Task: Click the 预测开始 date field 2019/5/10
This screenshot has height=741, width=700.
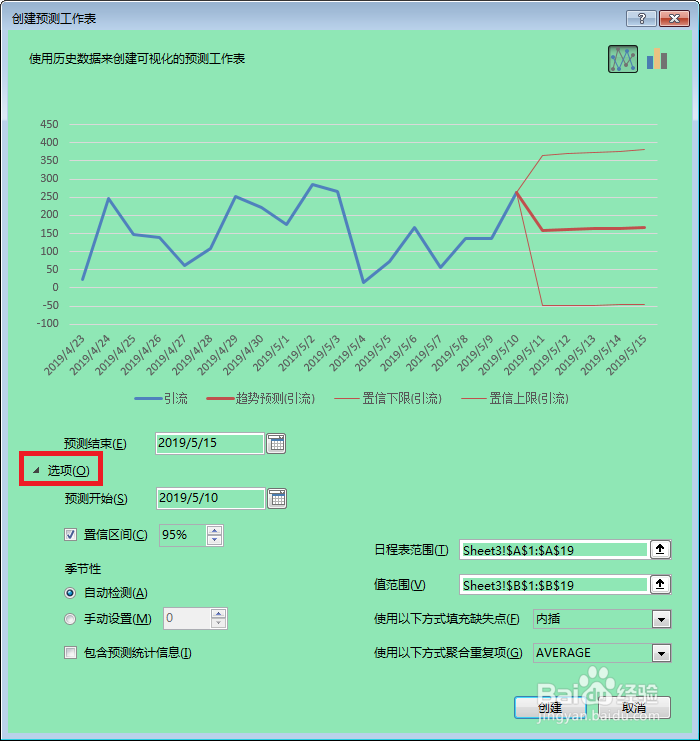Action: pyautogui.click(x=211, y=498)
